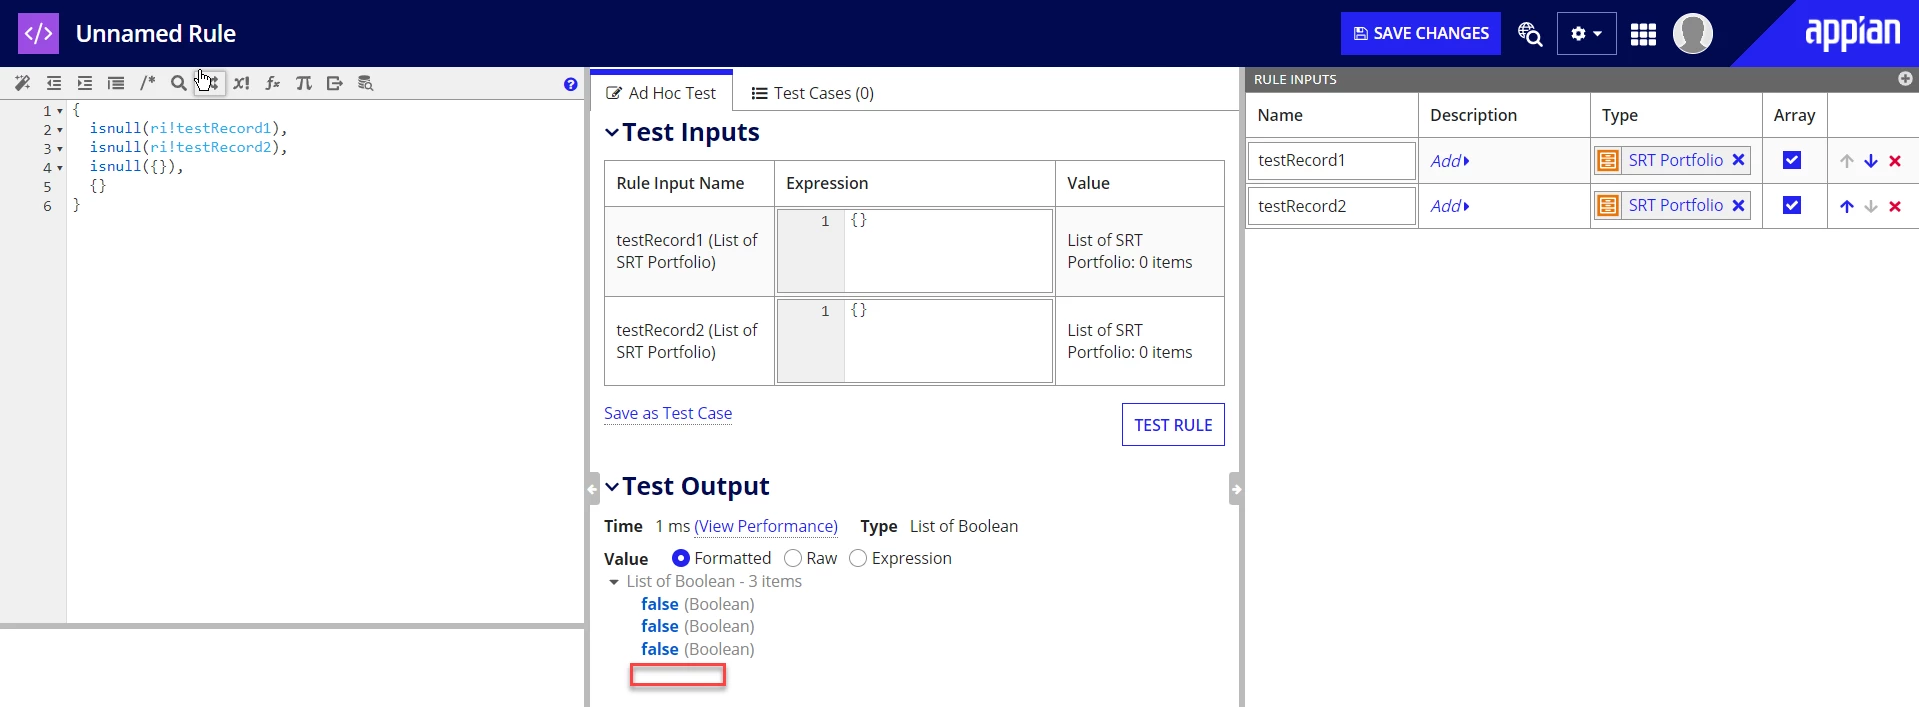Move testRecord1 input down
This screenshot has width=1919, height=707.
click(1871, 161)
